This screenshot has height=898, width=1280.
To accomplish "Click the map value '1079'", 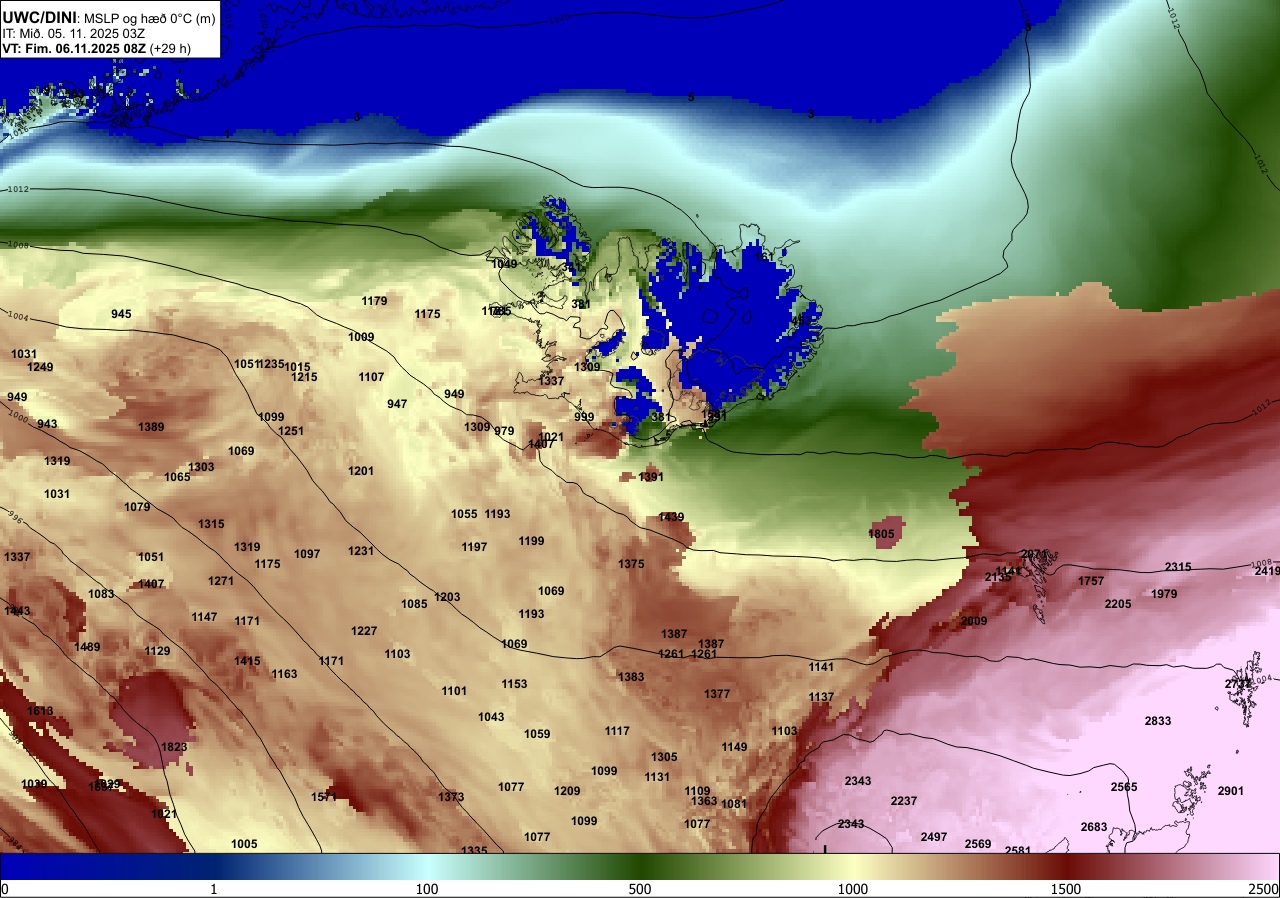I will click(x=137, y=507).
